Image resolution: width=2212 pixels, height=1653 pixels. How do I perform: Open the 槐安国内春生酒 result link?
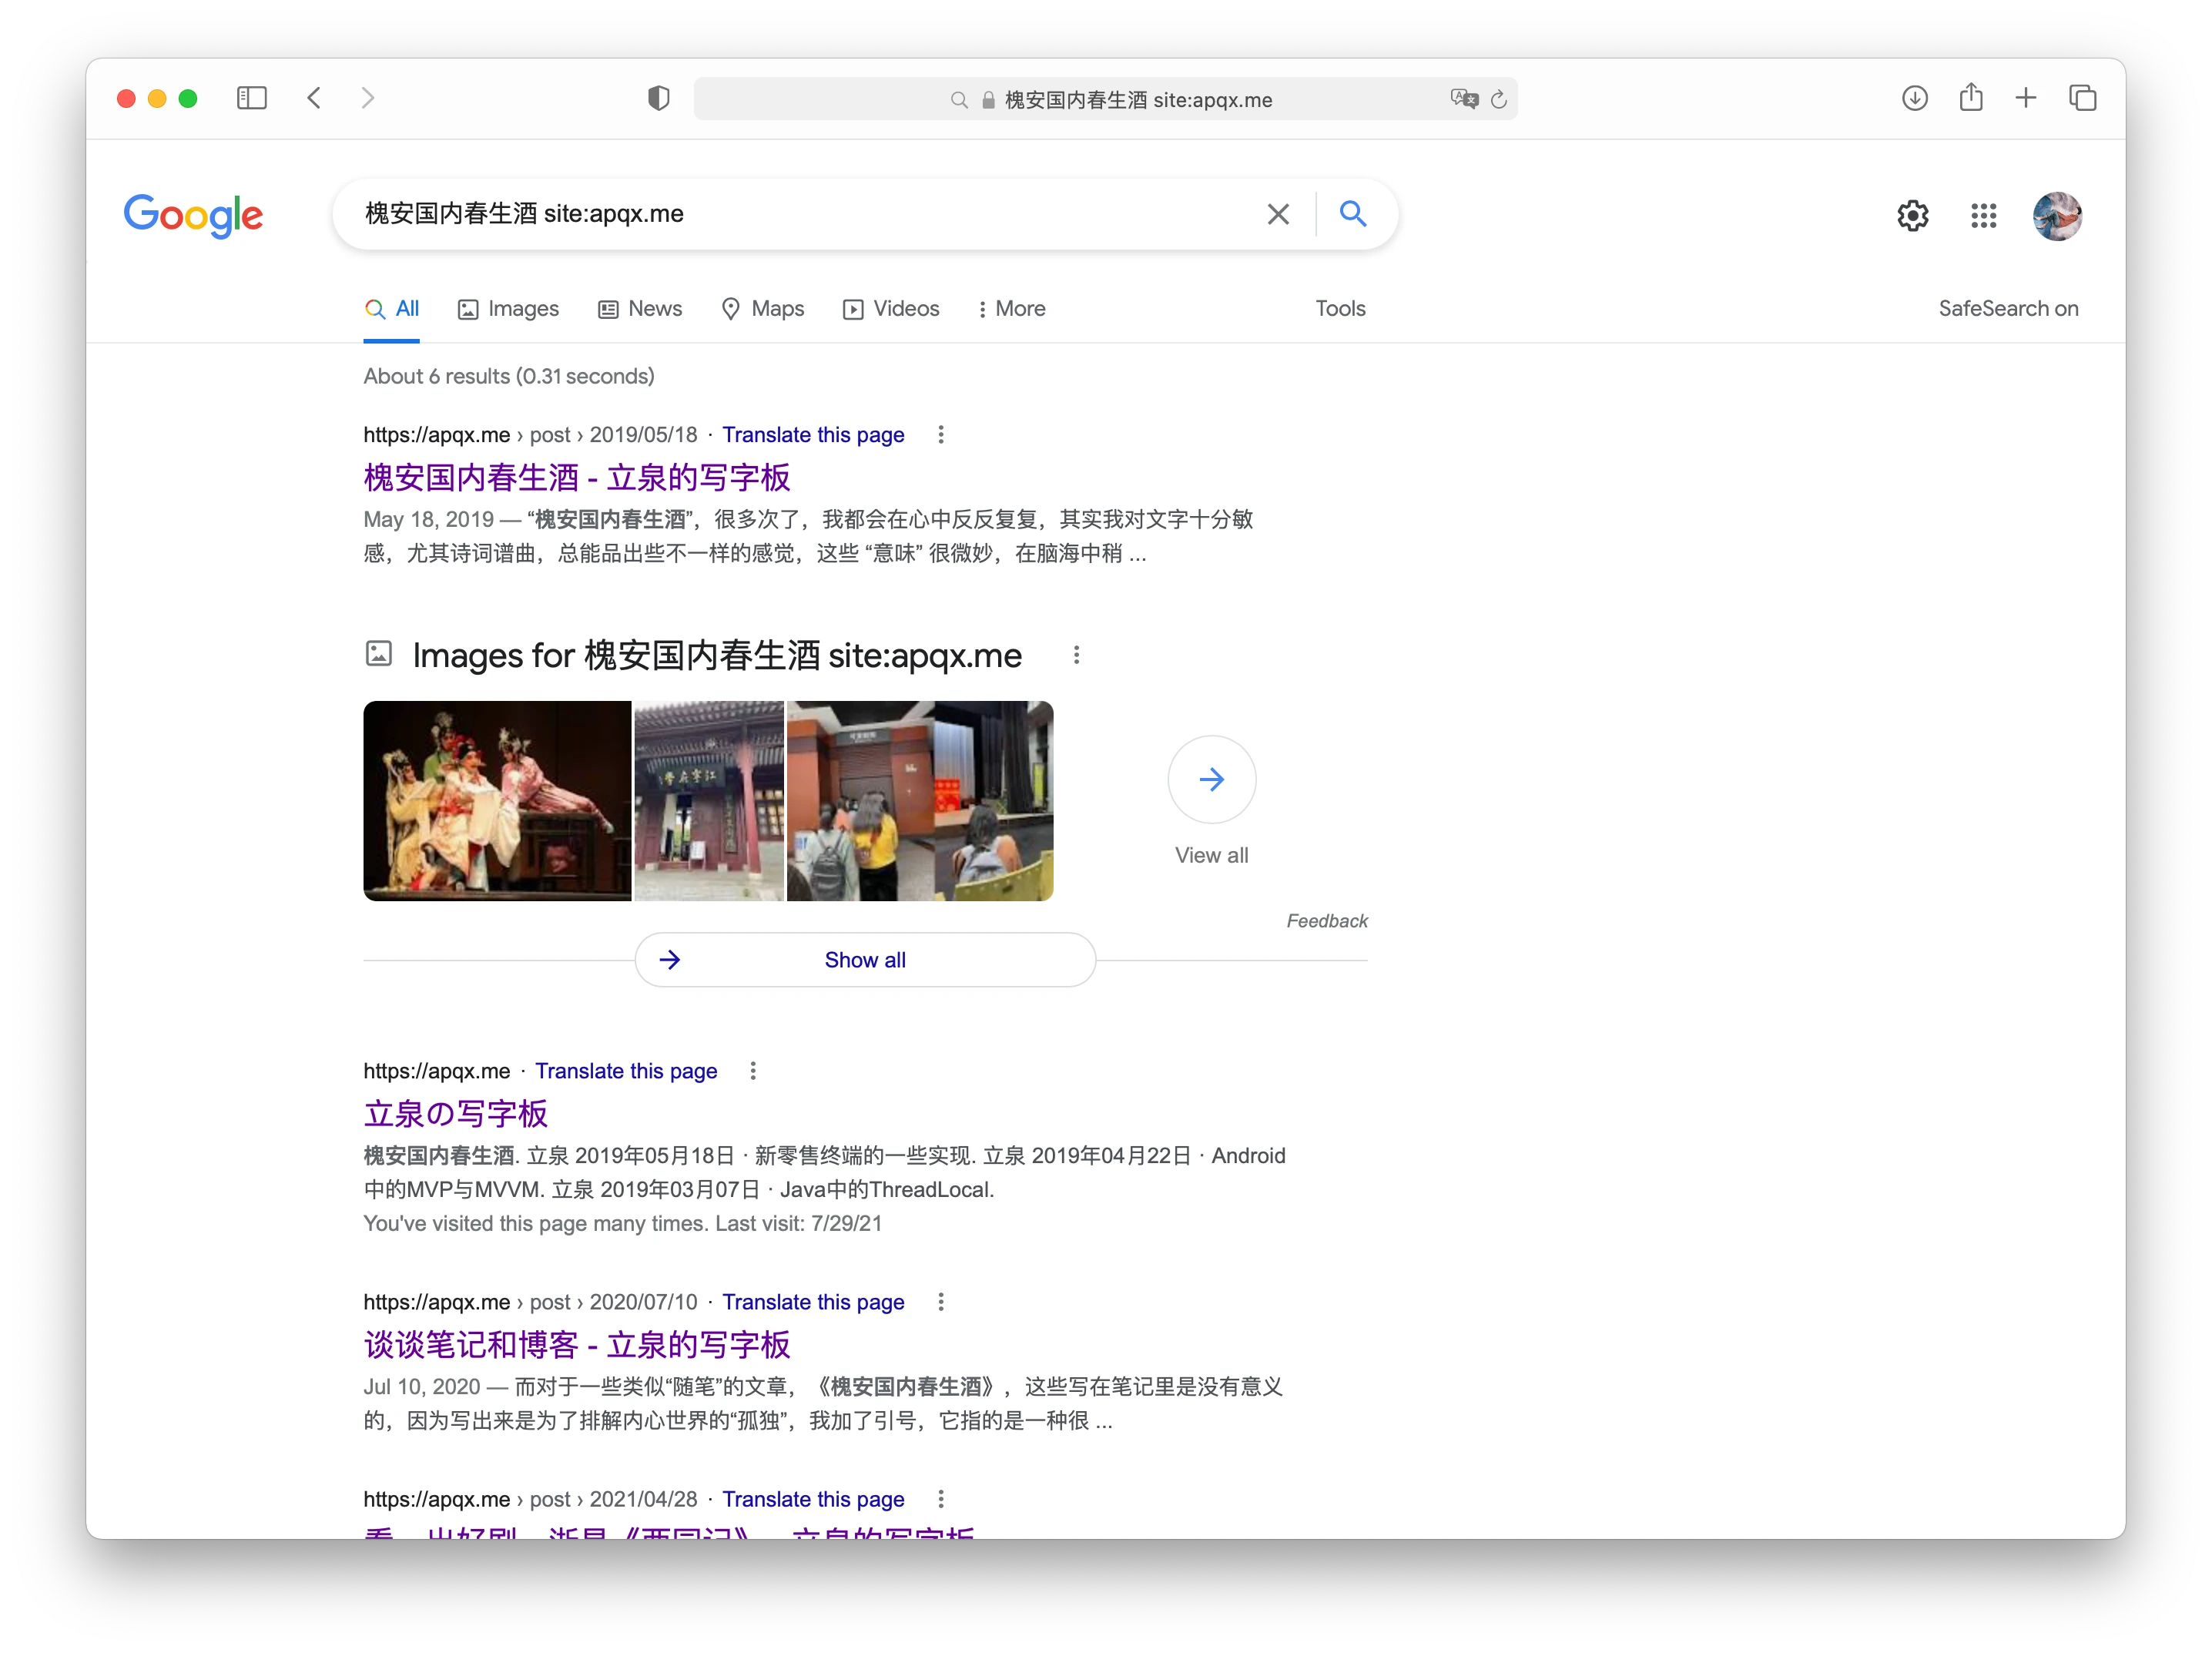click(577, 478)
